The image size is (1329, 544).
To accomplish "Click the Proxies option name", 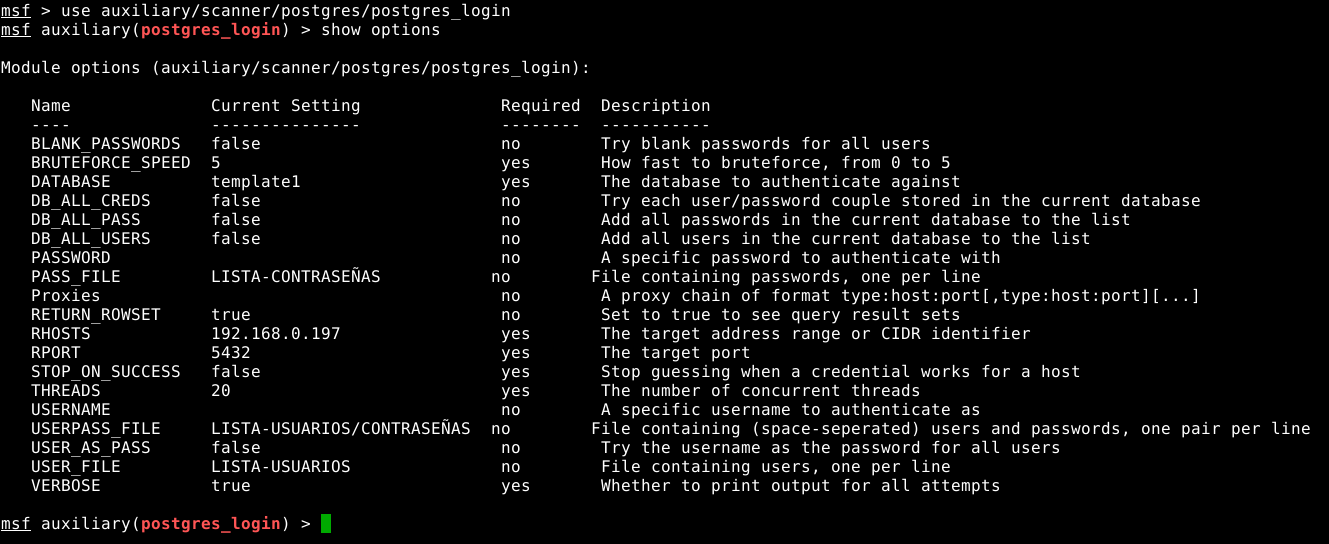I will pyautogui.click(x=66, y=296).
